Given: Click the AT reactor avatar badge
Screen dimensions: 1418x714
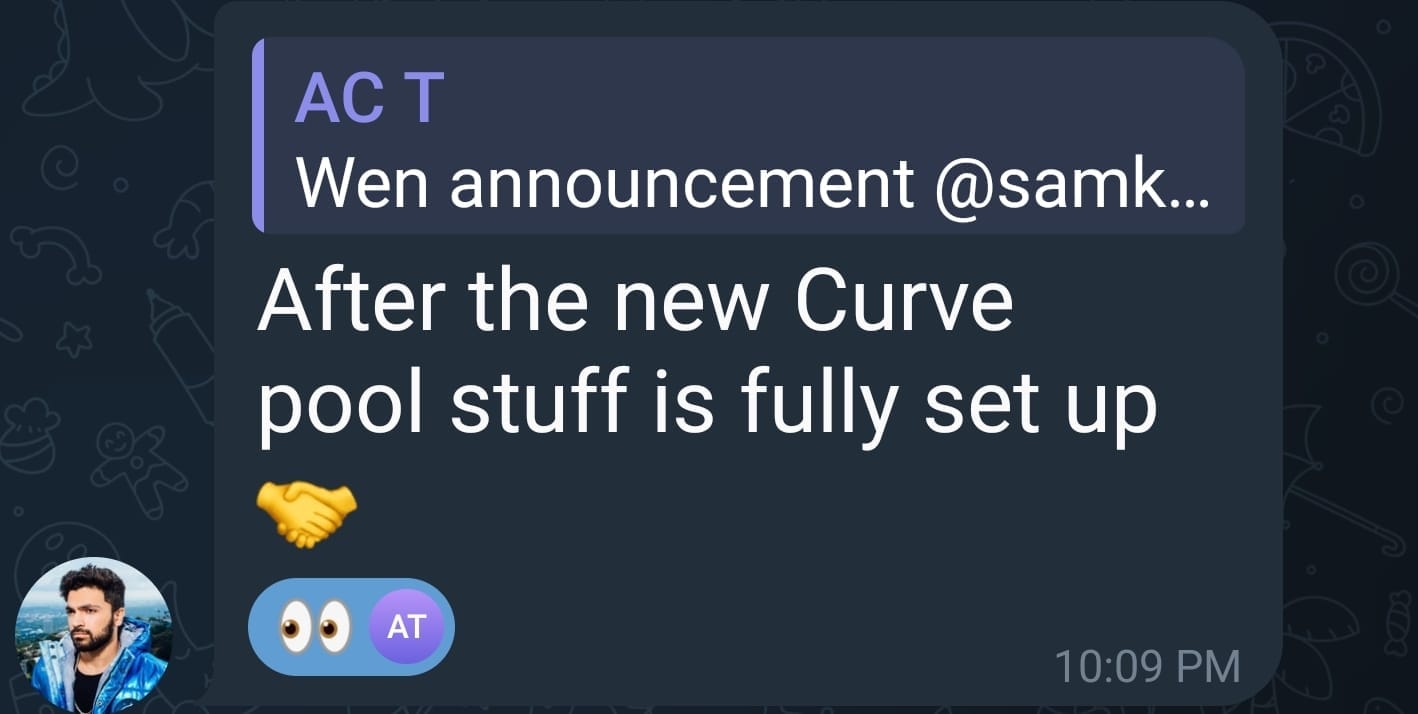Looking at the screenshot, I should point(405,628).
